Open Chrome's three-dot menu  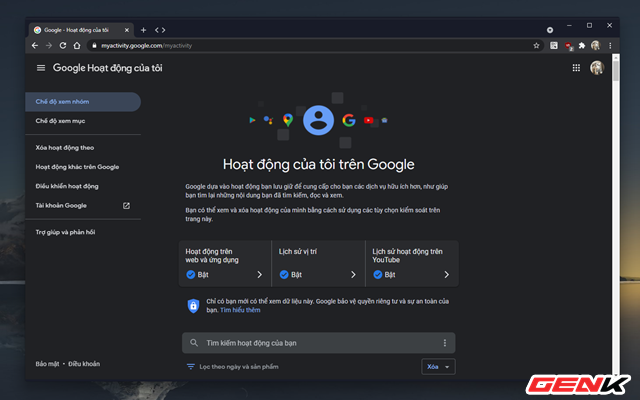point(610,46)
